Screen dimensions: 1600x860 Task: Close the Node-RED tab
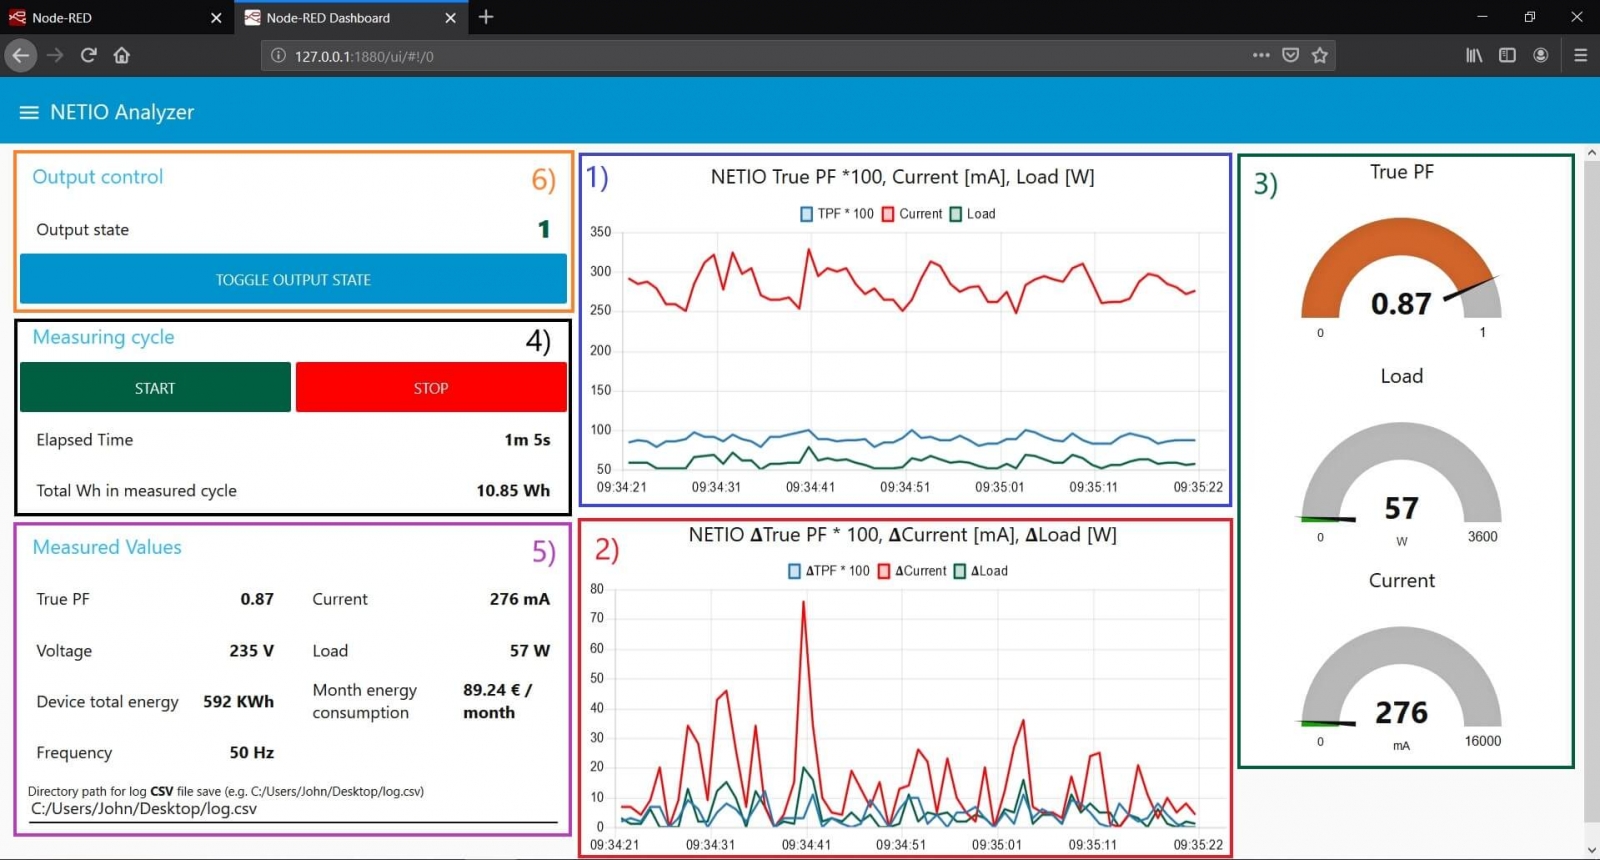point(216,18)
